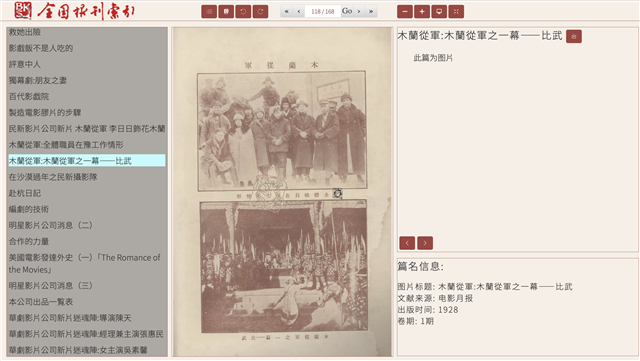Screen dimensions: 640x361
Task: Click the page number input field
Action: (x=322, y=11)
